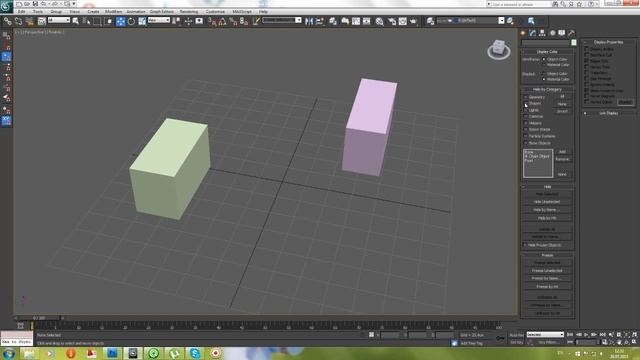Click the All button in Hide by Category
Screen dimensions: 640x360
click(x=562, y=96)
